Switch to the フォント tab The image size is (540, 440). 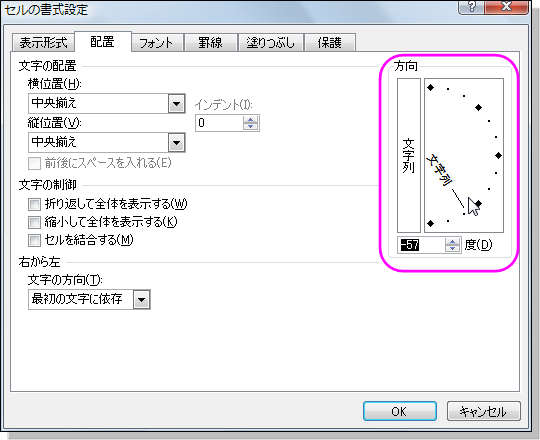pyautogui.click(x=156, y=43)
